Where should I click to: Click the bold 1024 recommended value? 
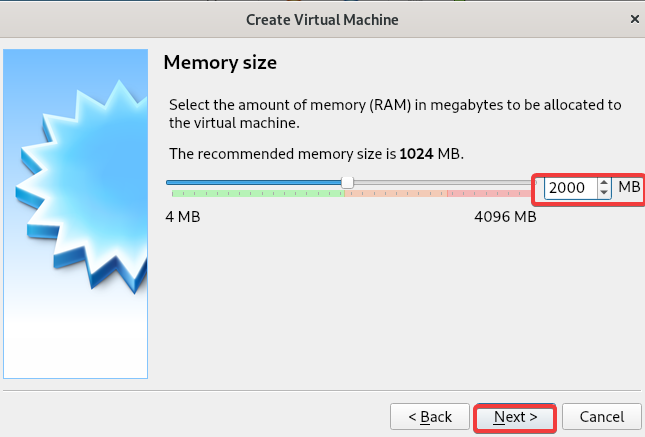[x=416, y=154]
